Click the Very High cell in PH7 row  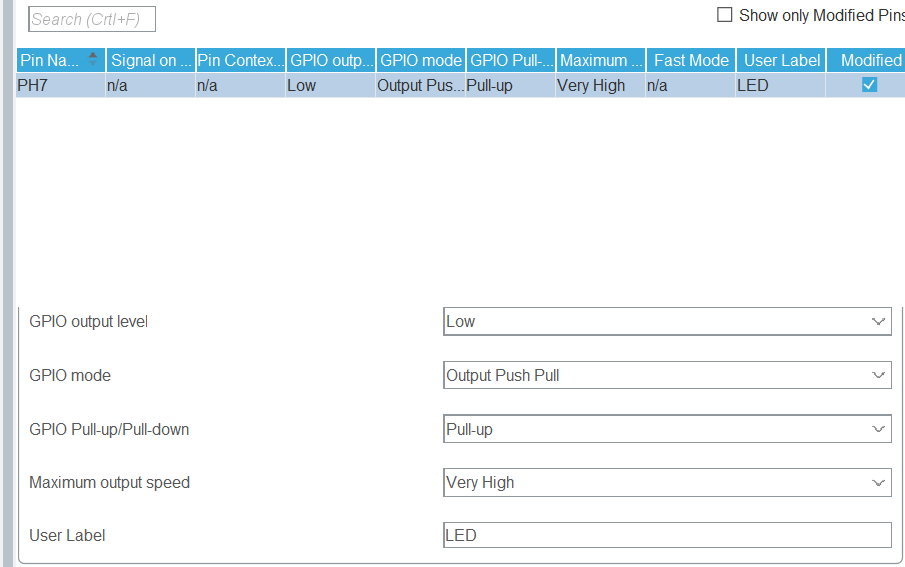tap(601, 85)
